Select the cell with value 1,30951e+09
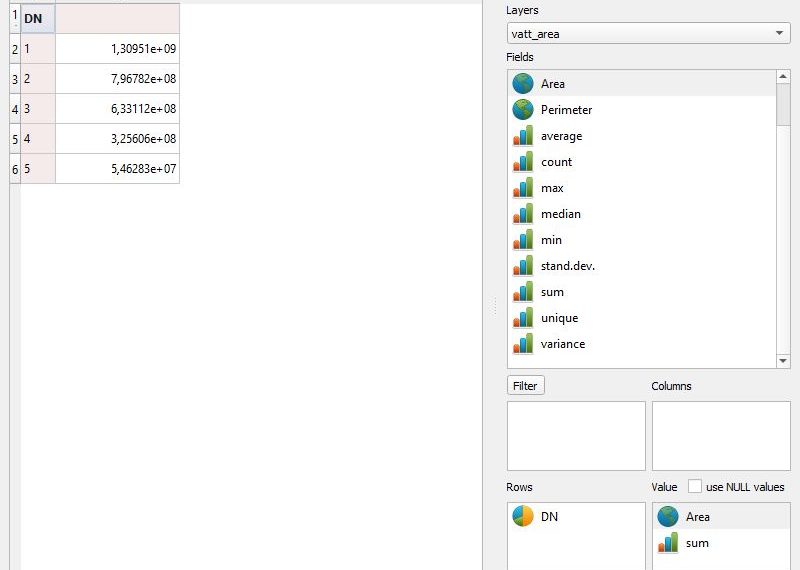 [x=117, y=49]
